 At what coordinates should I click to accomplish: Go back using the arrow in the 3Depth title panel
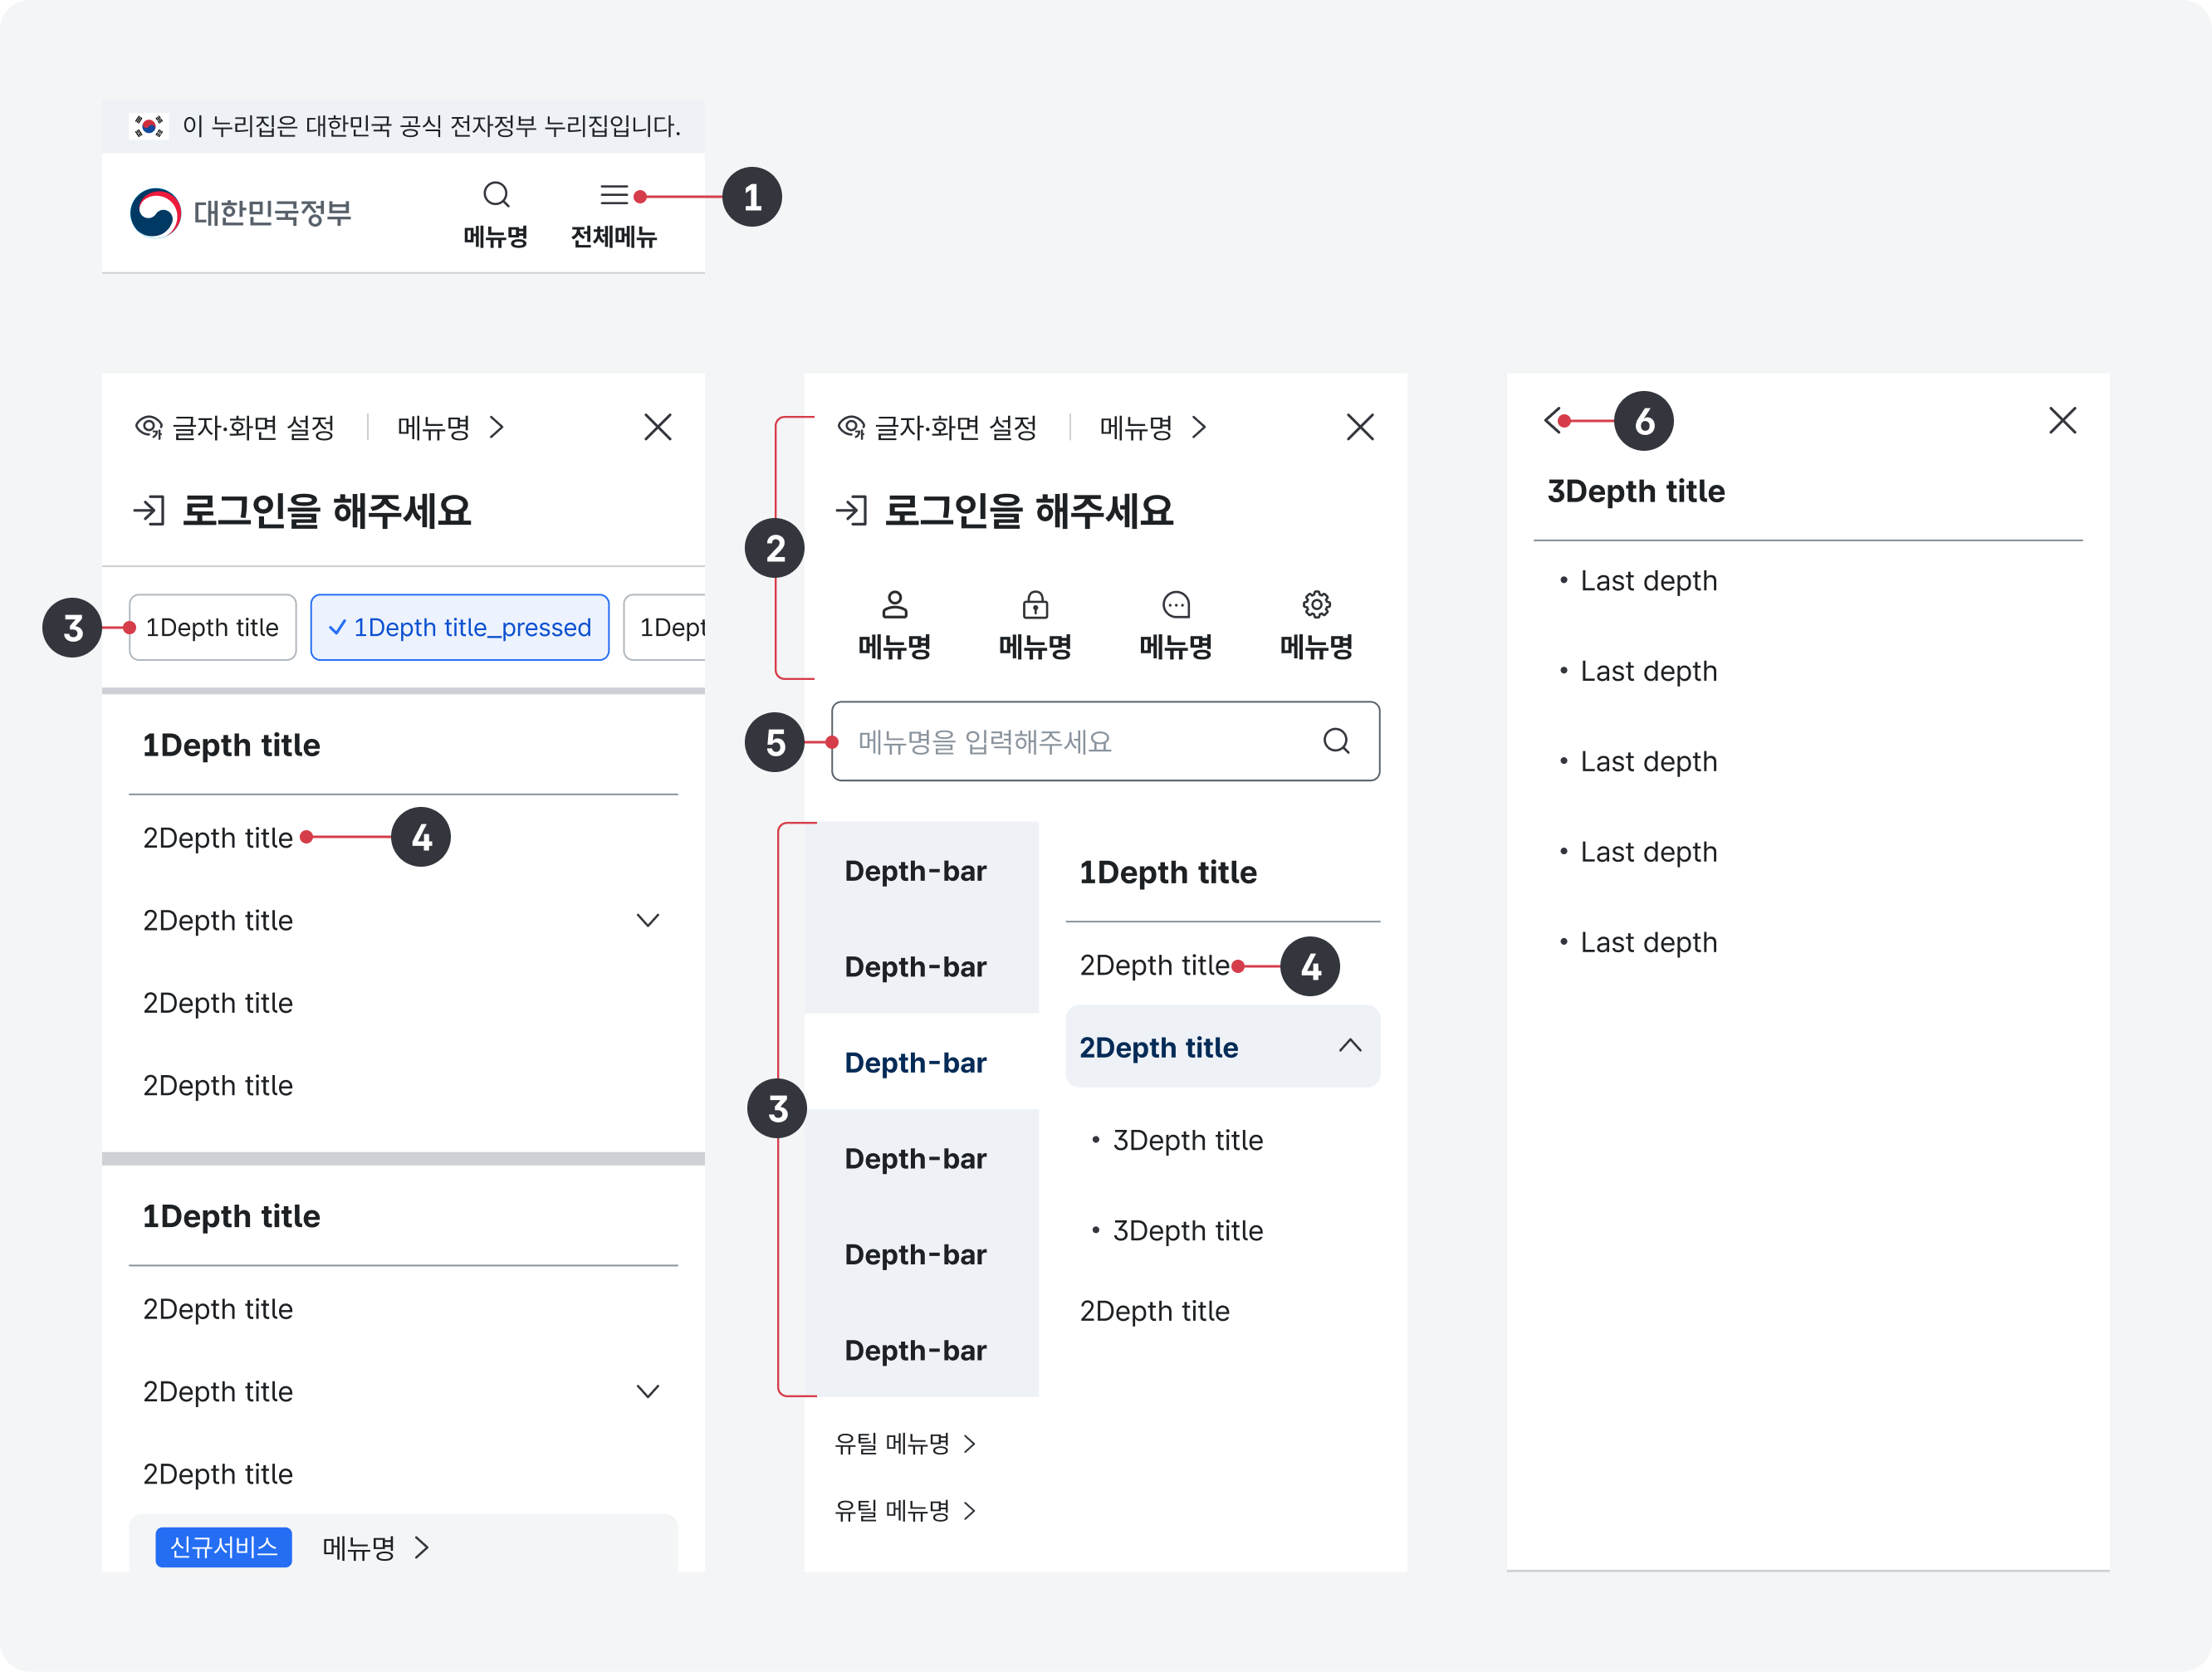coord(1553,421)
